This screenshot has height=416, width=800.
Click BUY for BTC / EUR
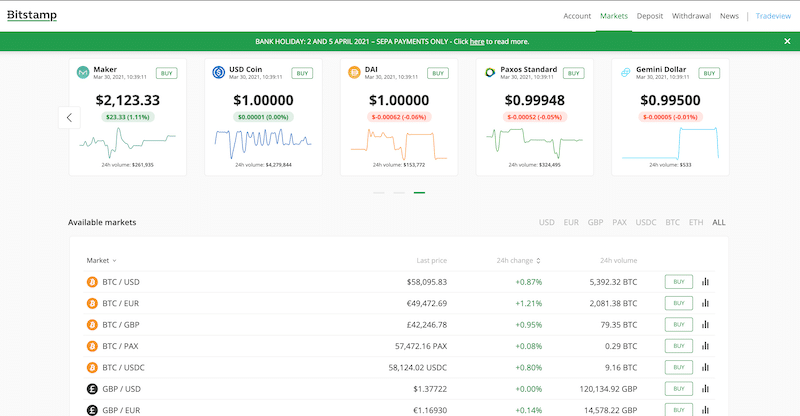(679, 303)
